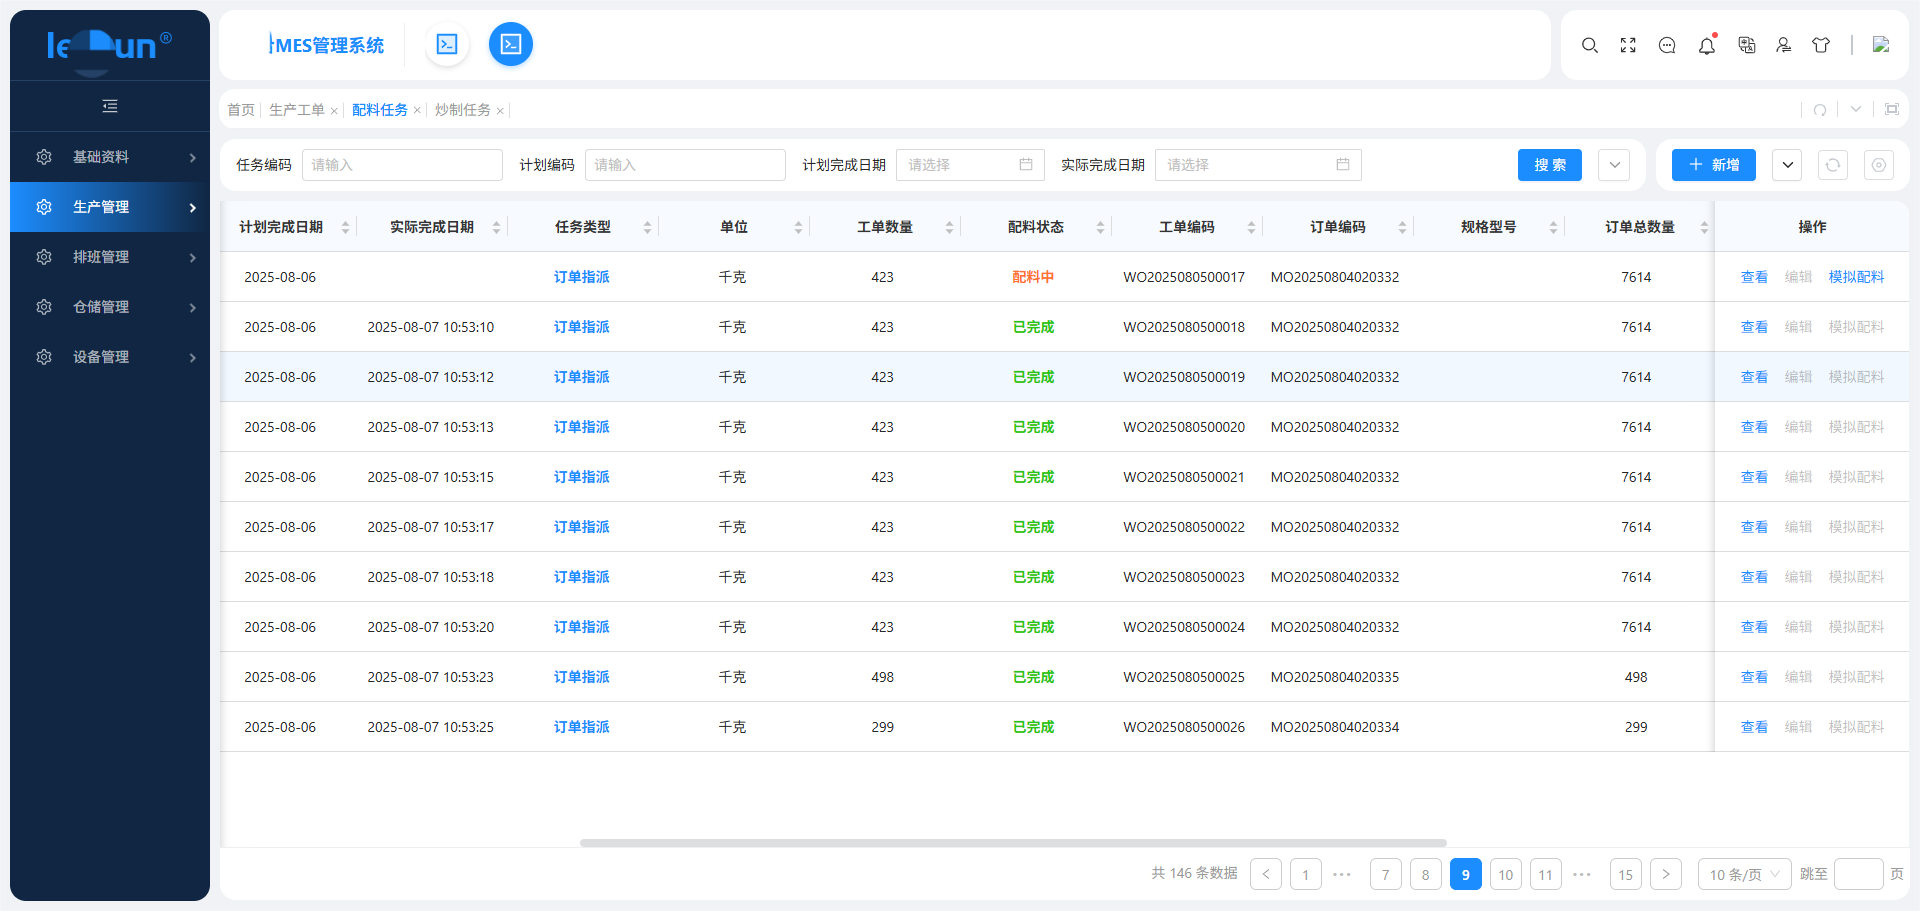Focus the 计划编码 input field
This screenshot has height=911, width=1920.
point(685,165)
